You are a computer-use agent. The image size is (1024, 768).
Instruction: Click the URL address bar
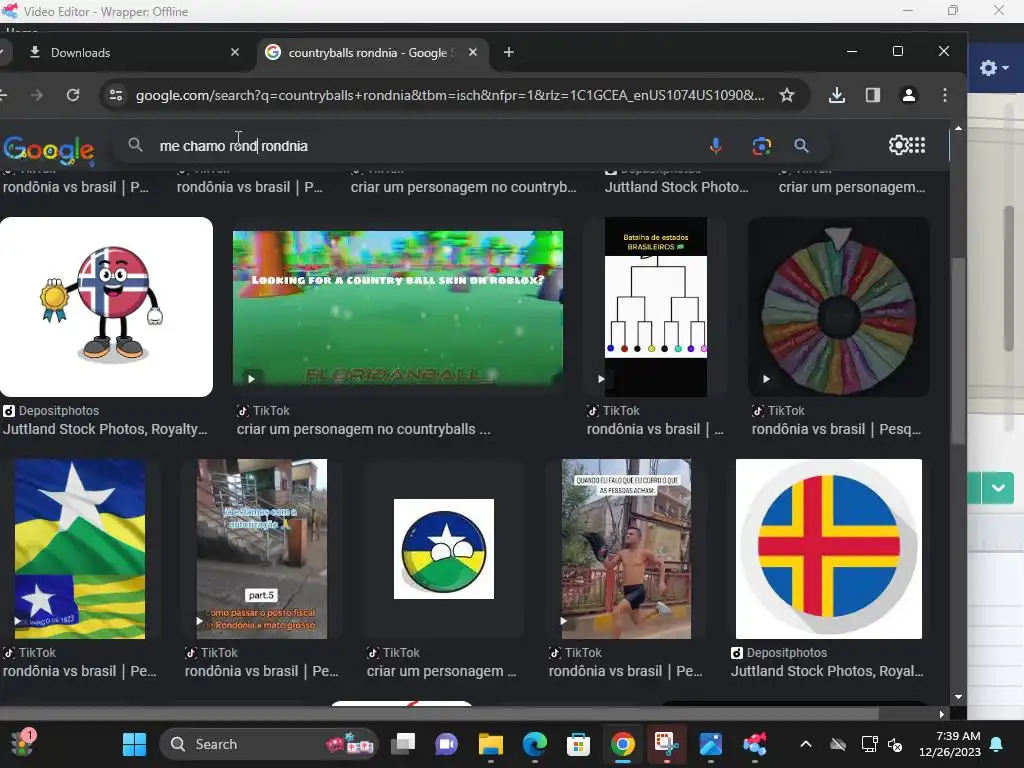(x=450, y=95)
